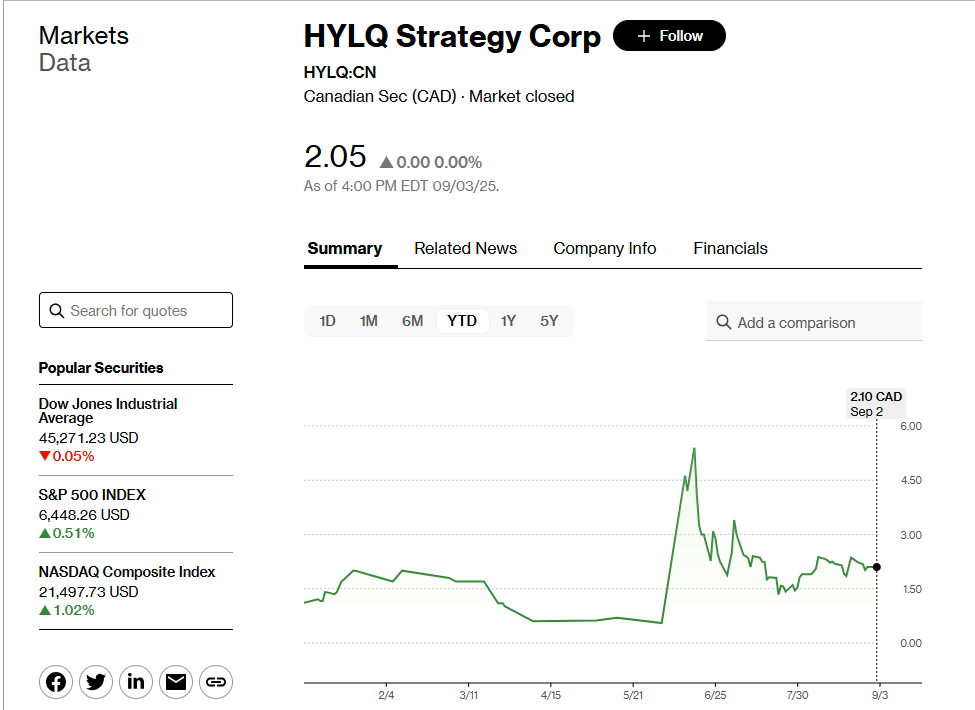Select the 5Y chart range
Viewport: 975px width, 710px height.
coord(549,321)
